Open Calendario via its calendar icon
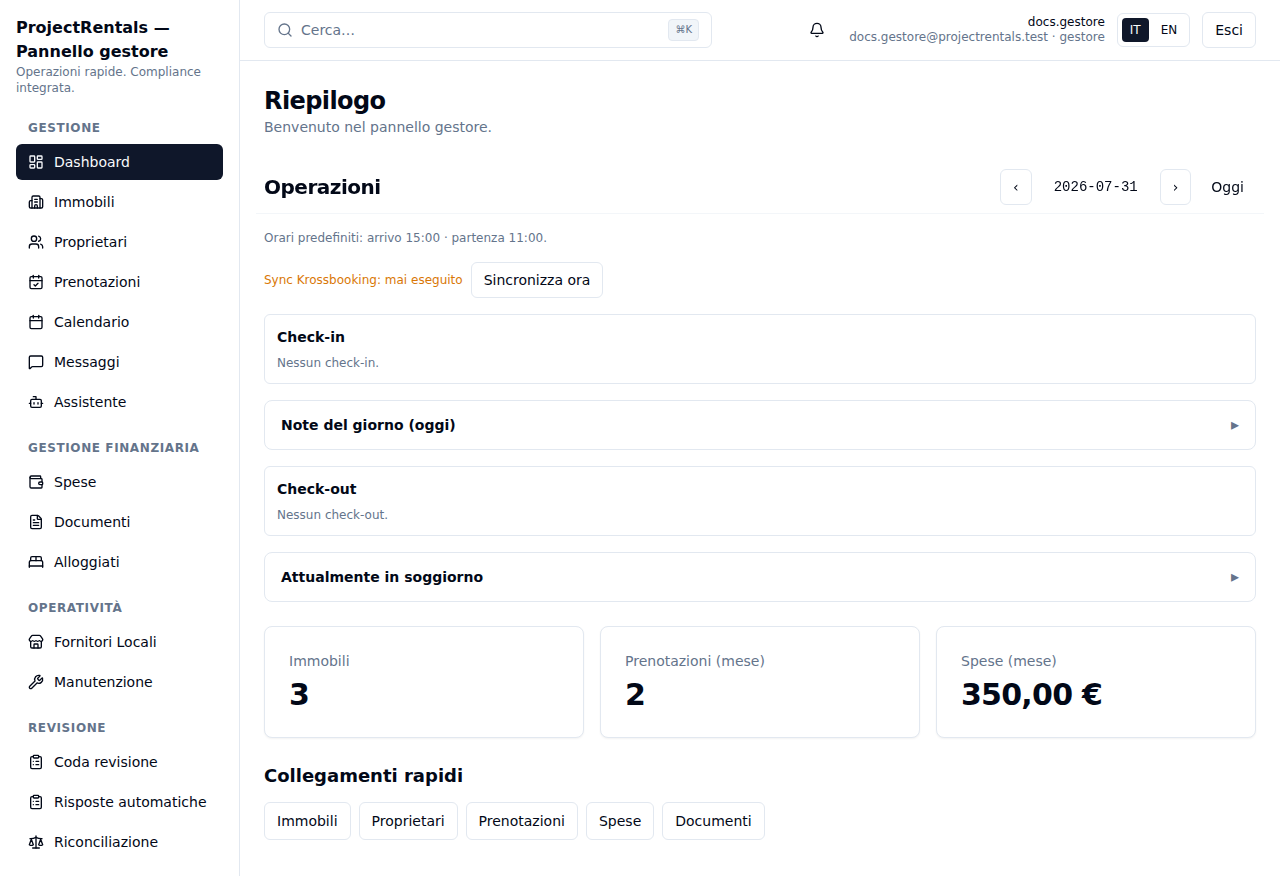1280x876 pixels. coord(36,322)
